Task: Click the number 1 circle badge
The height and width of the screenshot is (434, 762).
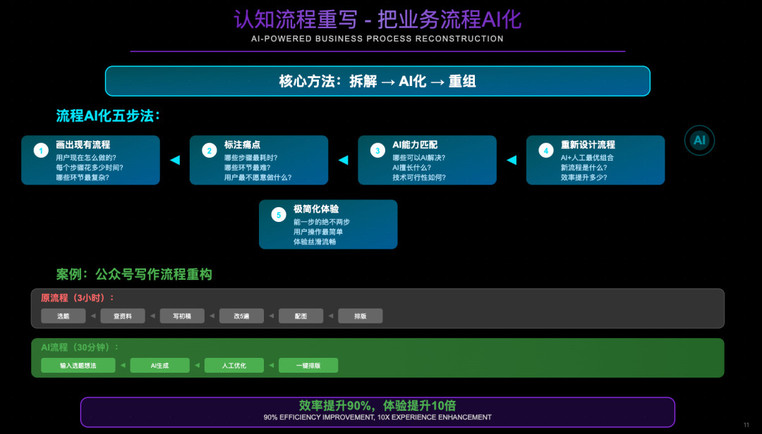Action: tap(41, 150)
